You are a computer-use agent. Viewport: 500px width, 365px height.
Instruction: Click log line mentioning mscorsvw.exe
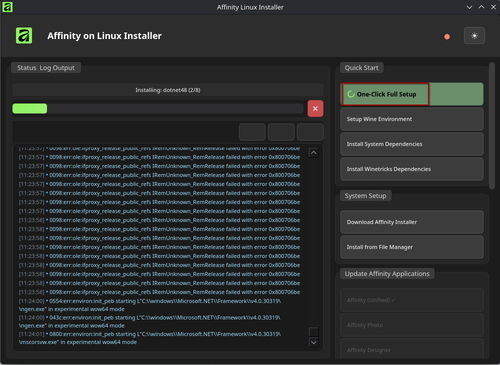[x=150, y=338]
